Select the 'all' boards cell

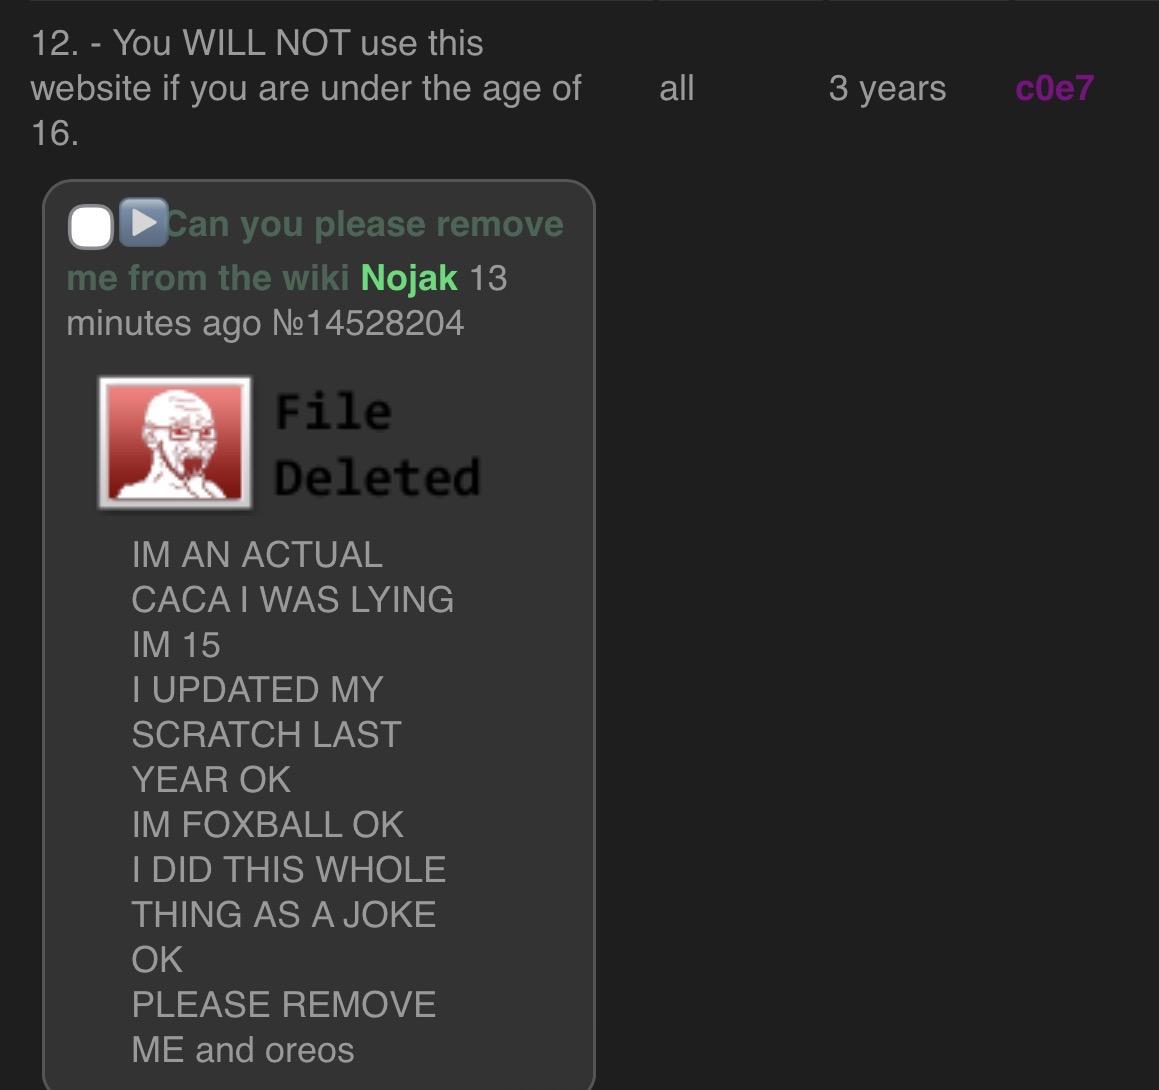[x=676, y=89]
